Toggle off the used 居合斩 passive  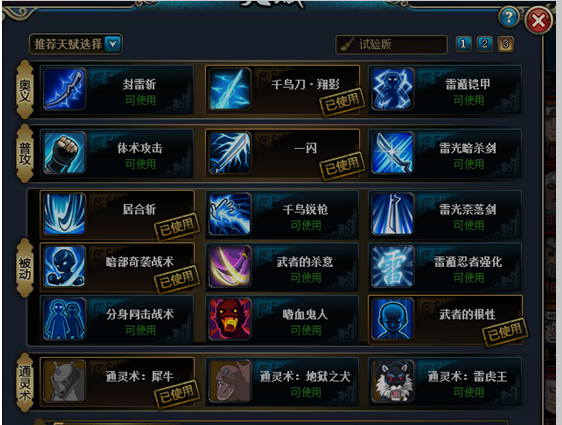point(117,214)
